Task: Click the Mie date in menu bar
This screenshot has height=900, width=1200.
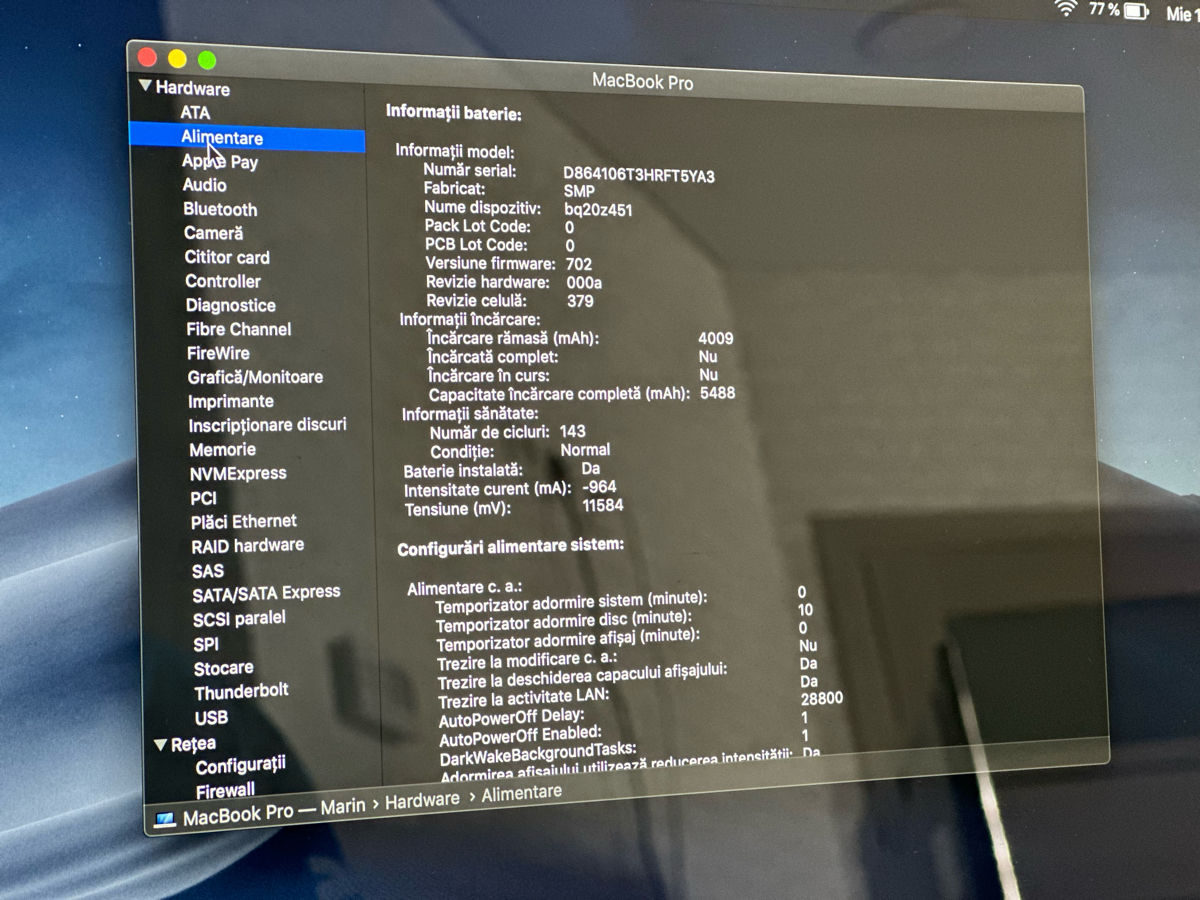Action: click(1180, 14)
